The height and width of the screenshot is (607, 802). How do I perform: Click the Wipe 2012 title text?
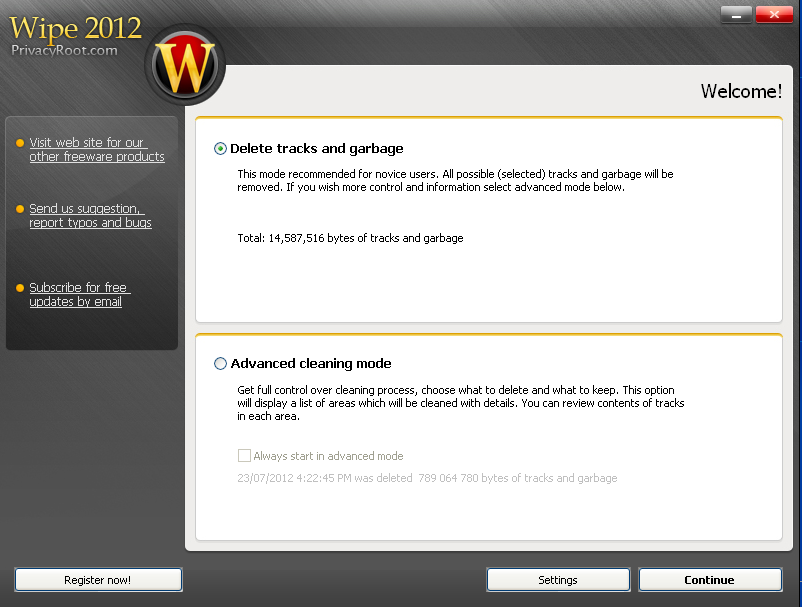click(75, 28)
